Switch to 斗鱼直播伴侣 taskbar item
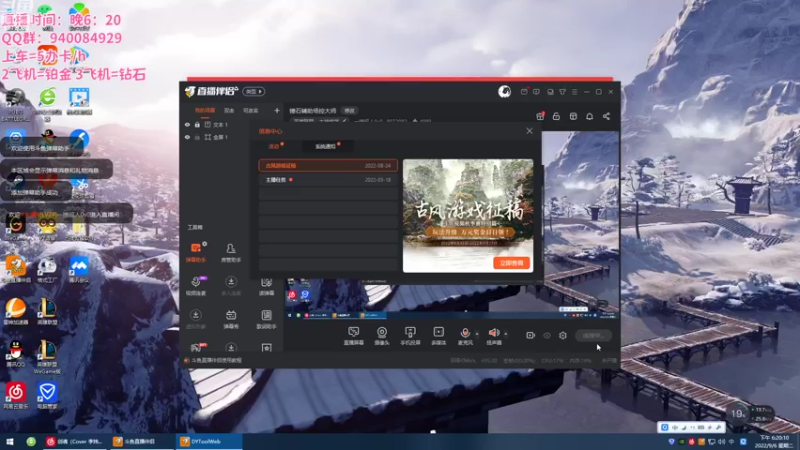The width and height of the screenshot is (800, 450). [142, 441]
